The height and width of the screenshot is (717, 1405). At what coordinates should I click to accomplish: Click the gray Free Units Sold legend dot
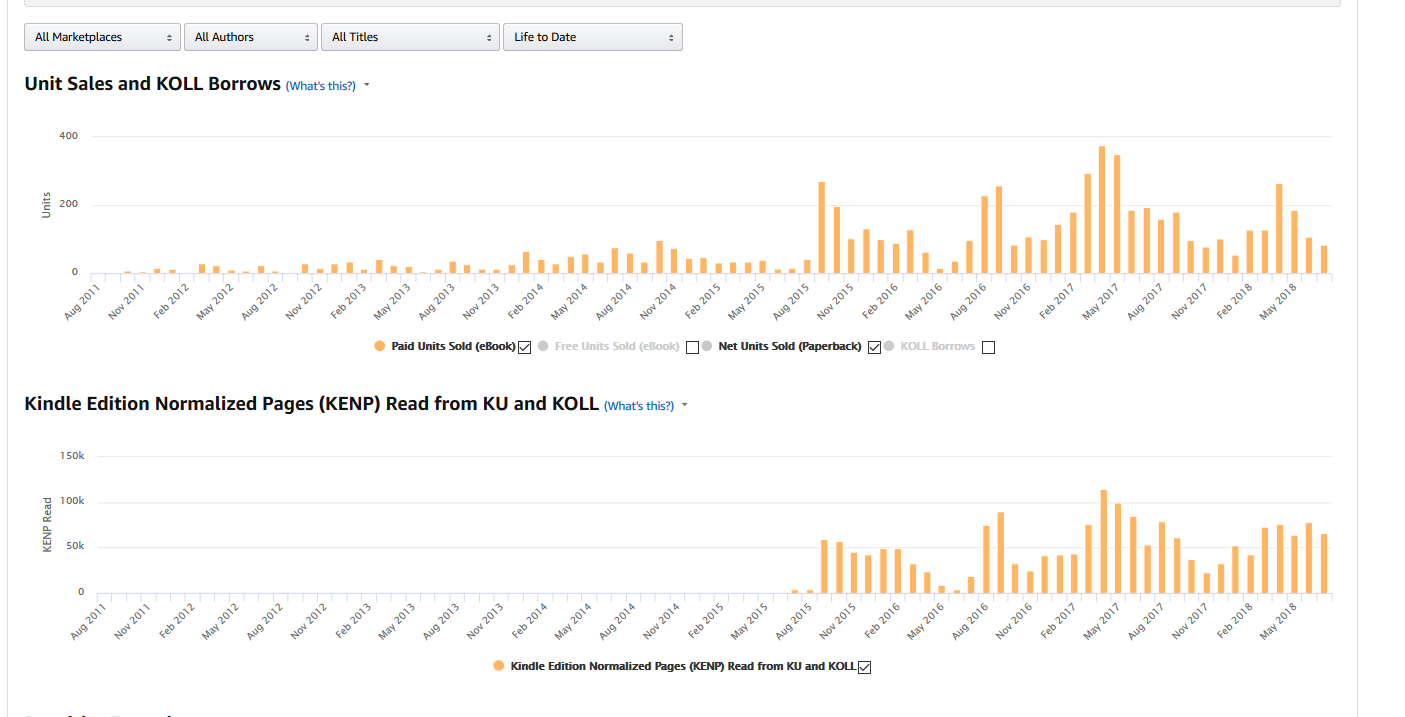(543, 346)
